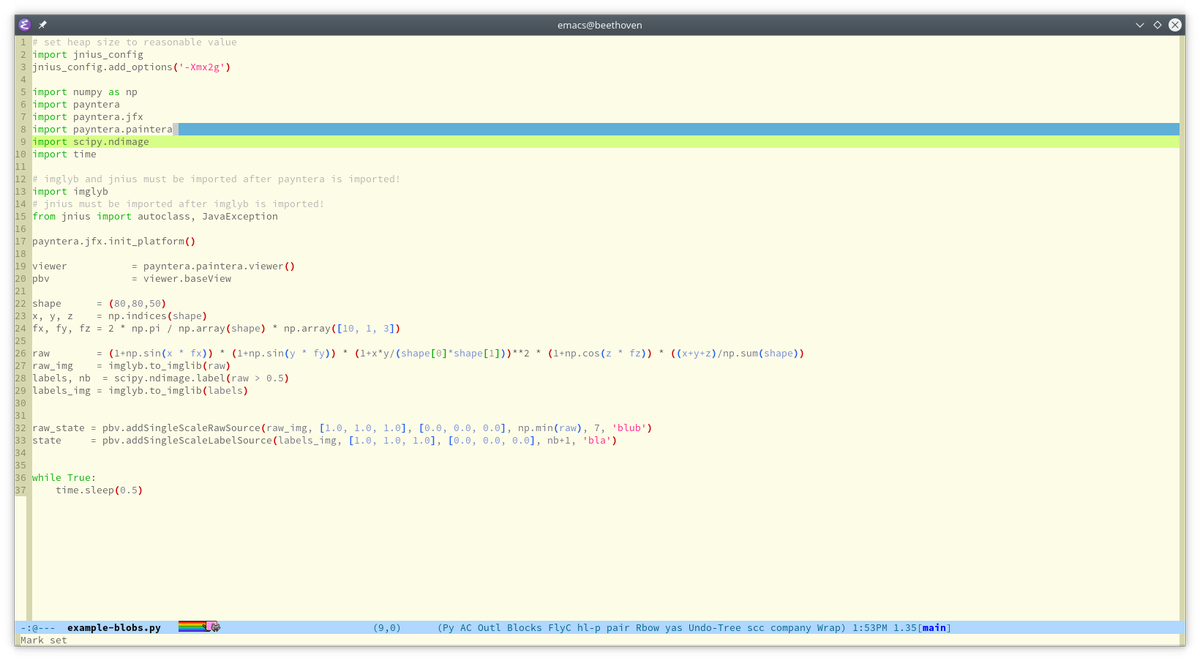The height and width of the screenshot is (661, 1200).
Task: Click the Blocks minor mode indicator
Action: pyautogui.click(x=524, y=628)
